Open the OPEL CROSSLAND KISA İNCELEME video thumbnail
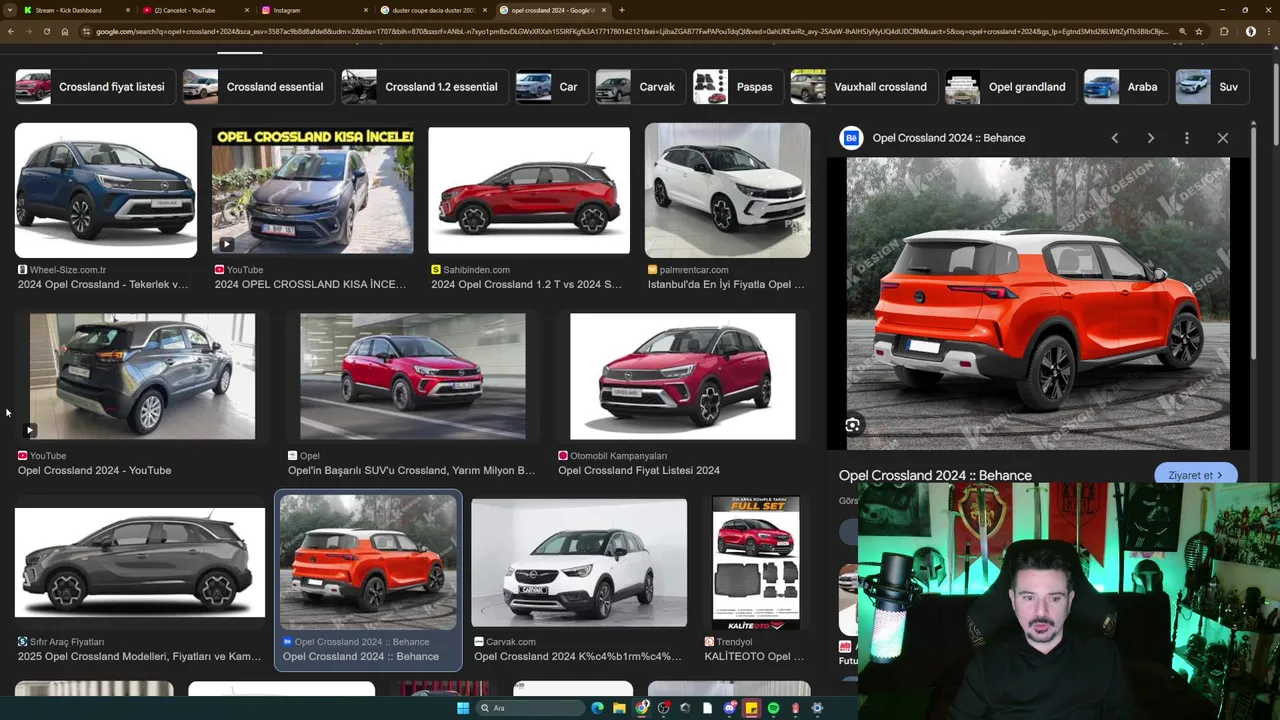 tap(312, 190)
